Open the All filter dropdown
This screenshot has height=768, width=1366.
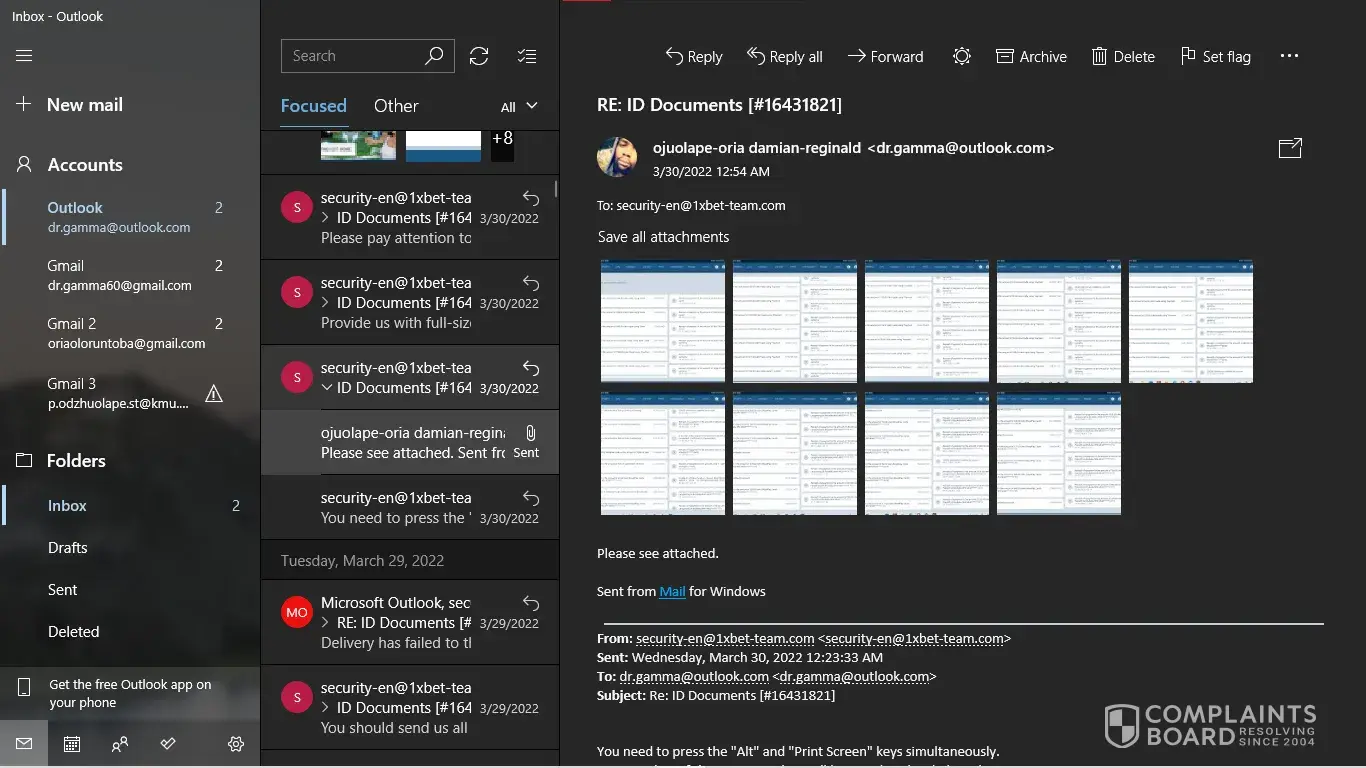(x=519, y=106)
